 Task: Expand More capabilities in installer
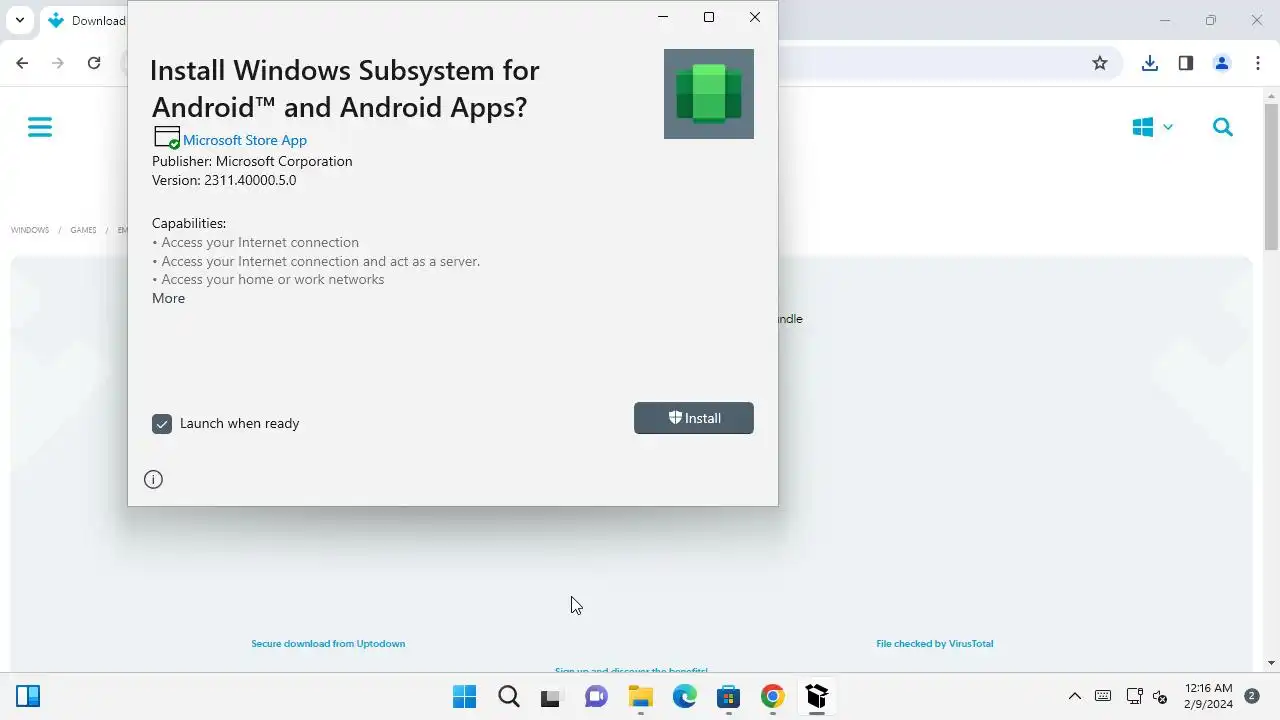coord(168,298)
